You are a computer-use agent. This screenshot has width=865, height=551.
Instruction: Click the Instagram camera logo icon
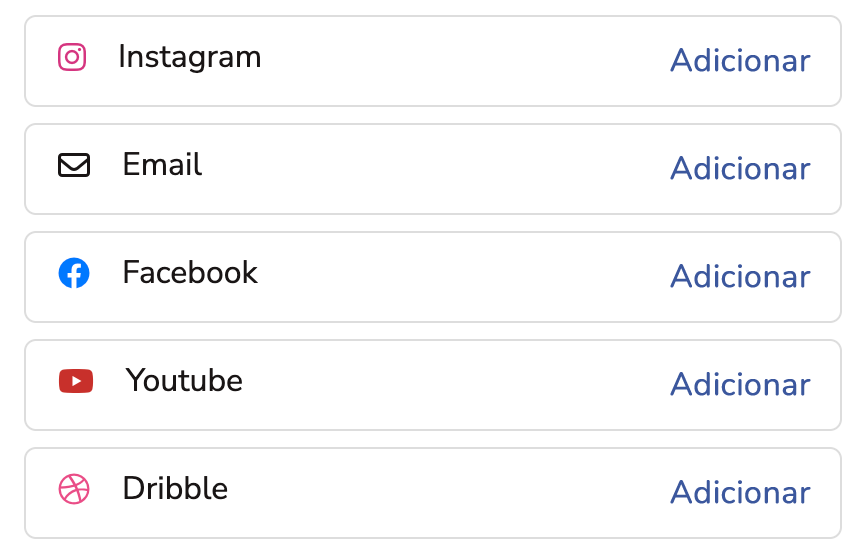pyautogui.click(x=72, y=57)
